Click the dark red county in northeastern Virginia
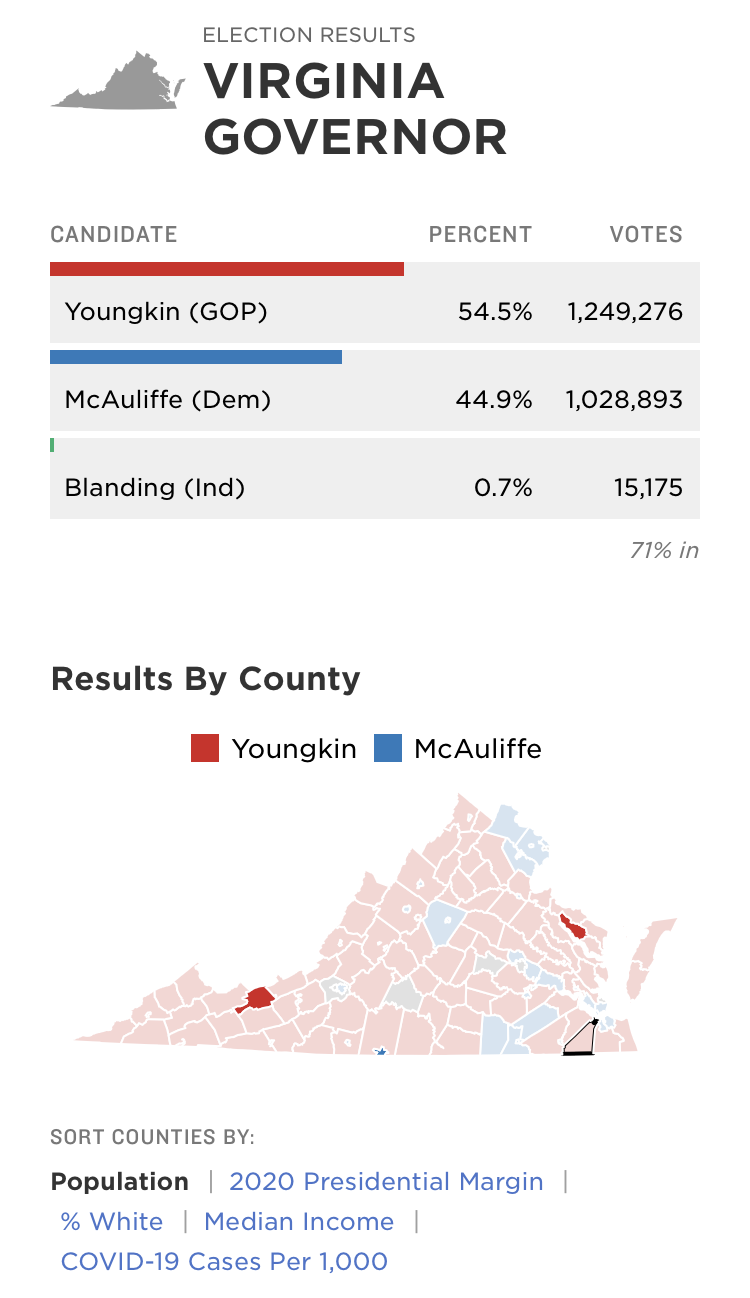The width and height of the screenshot is (750, 1298). pyautogui.click(x=574, y=927)
